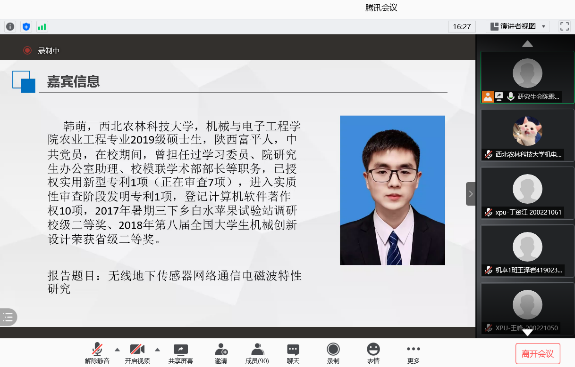Screen dimensions: 575x367
Task: Click the slide title 嘉宾信息
Action: pos(73,81)
